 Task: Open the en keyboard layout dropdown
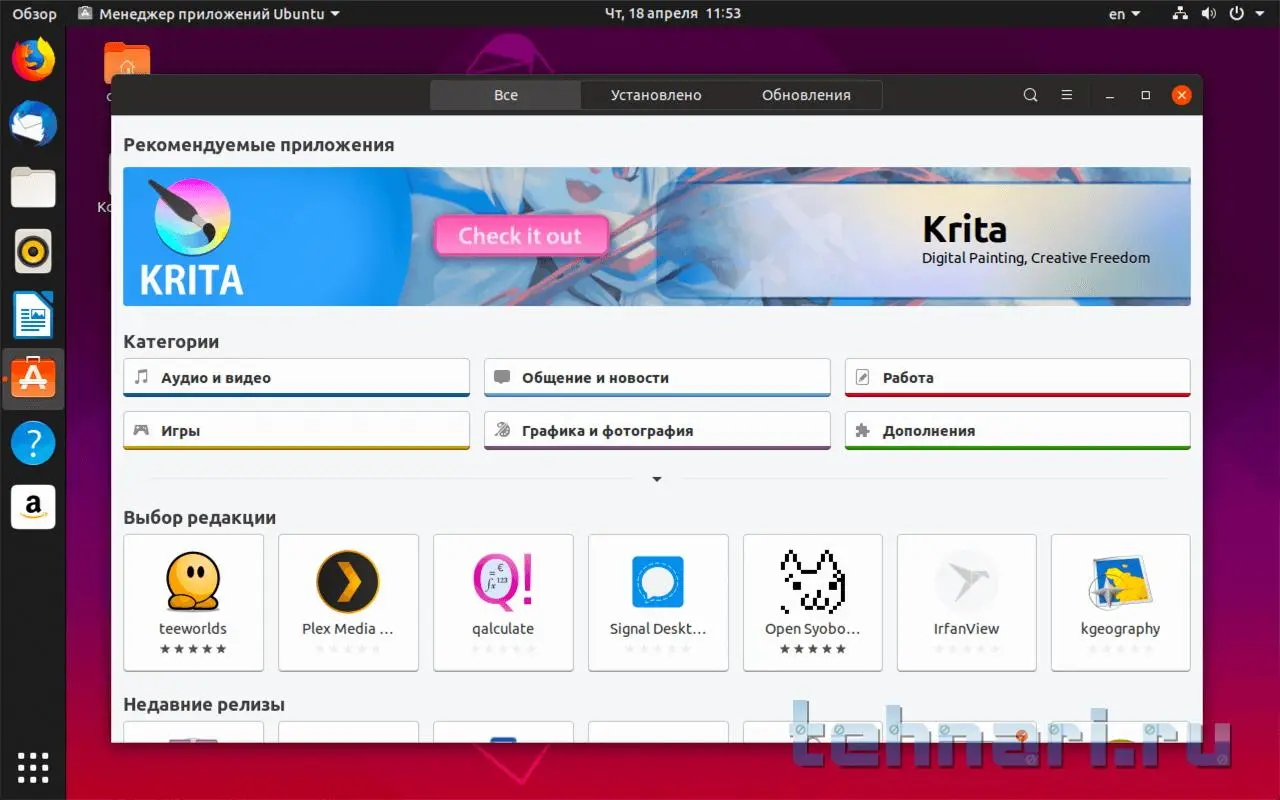1125,14
